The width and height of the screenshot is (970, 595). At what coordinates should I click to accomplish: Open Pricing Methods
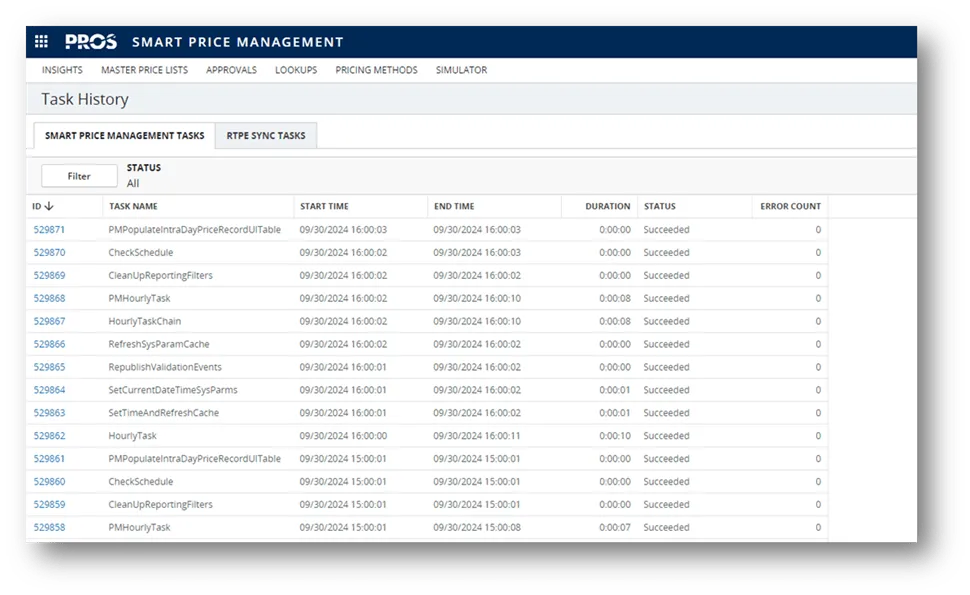(377, 70)
